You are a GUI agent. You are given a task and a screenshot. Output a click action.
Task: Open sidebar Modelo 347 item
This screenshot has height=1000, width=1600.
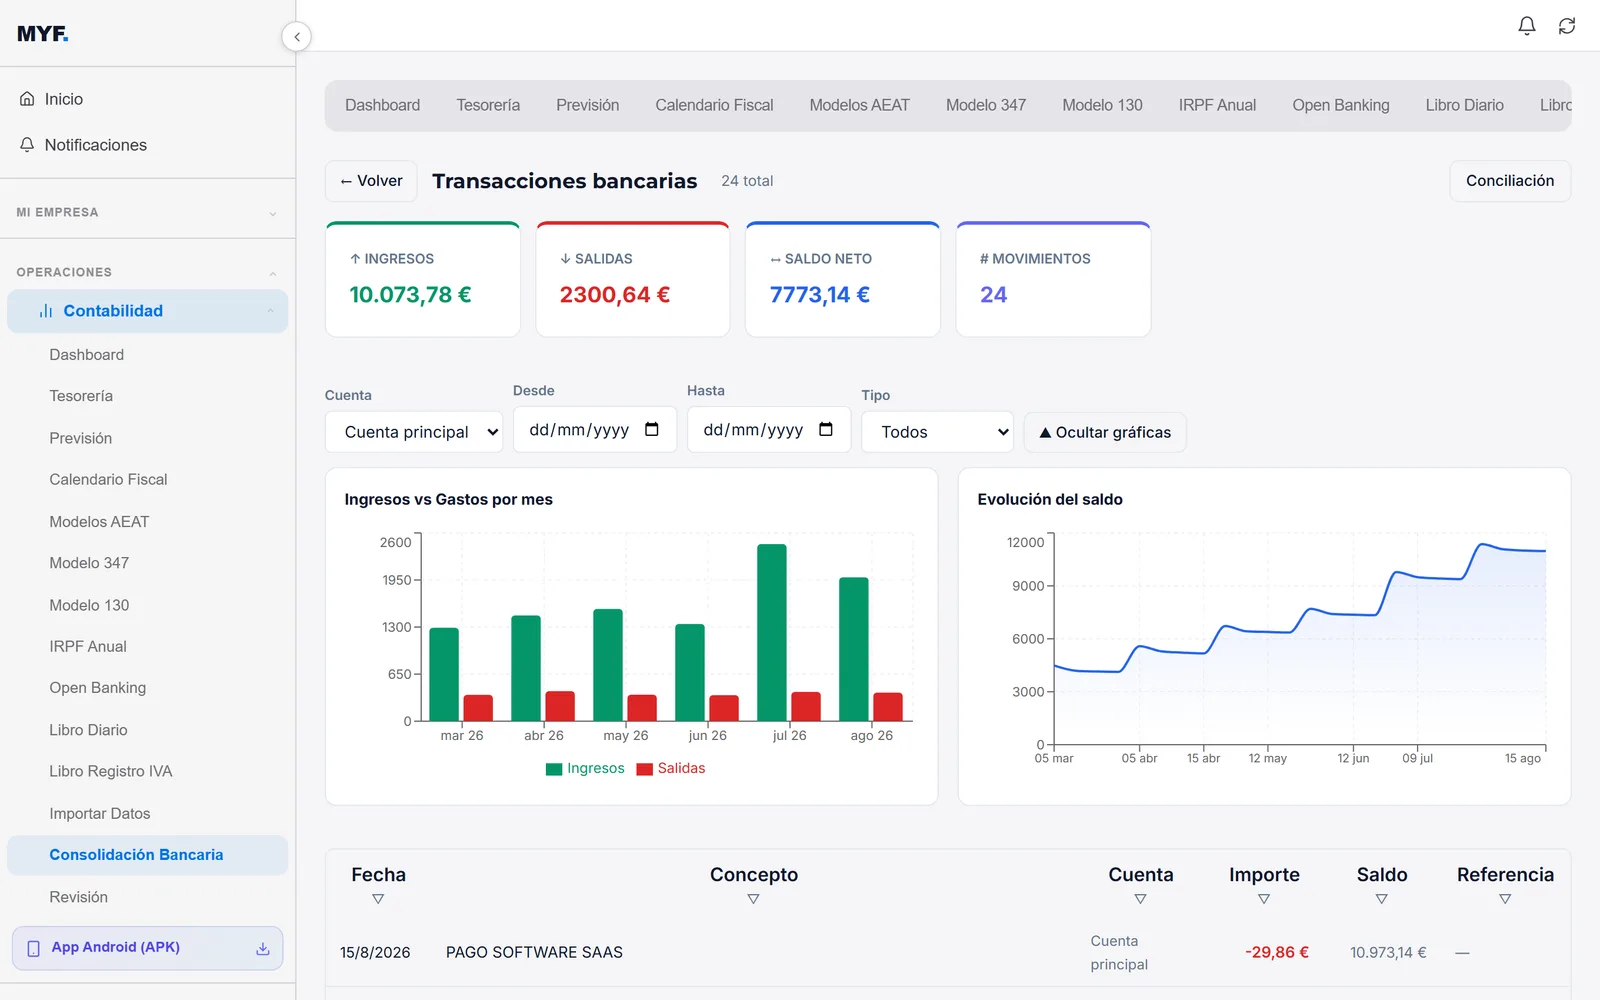pos(147,563)
